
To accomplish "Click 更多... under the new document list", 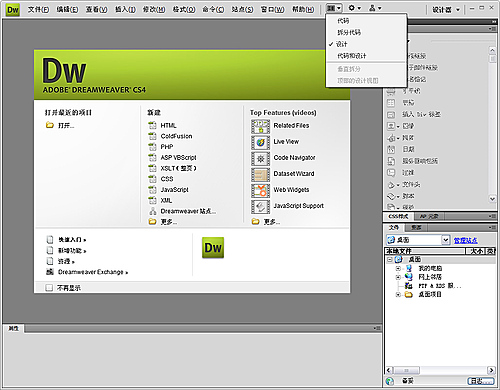I will pos(169,222).
